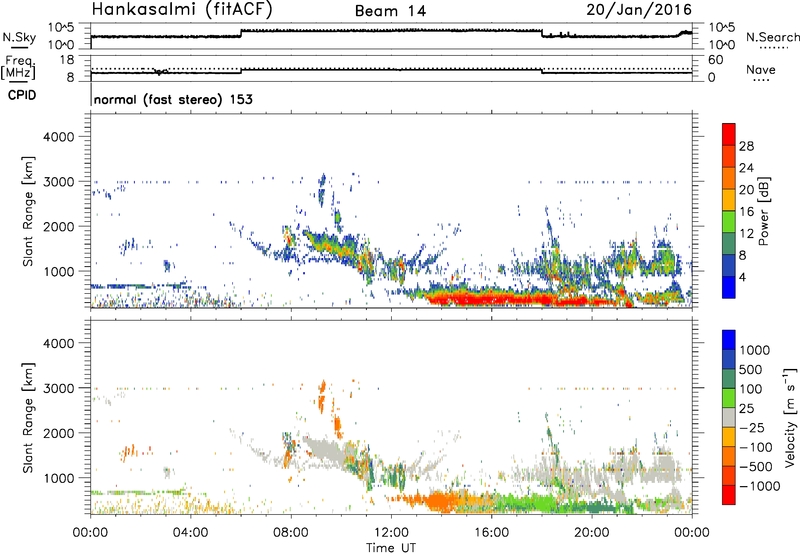Click the 2000 tick on the velocity panel axis

[58, 433]
